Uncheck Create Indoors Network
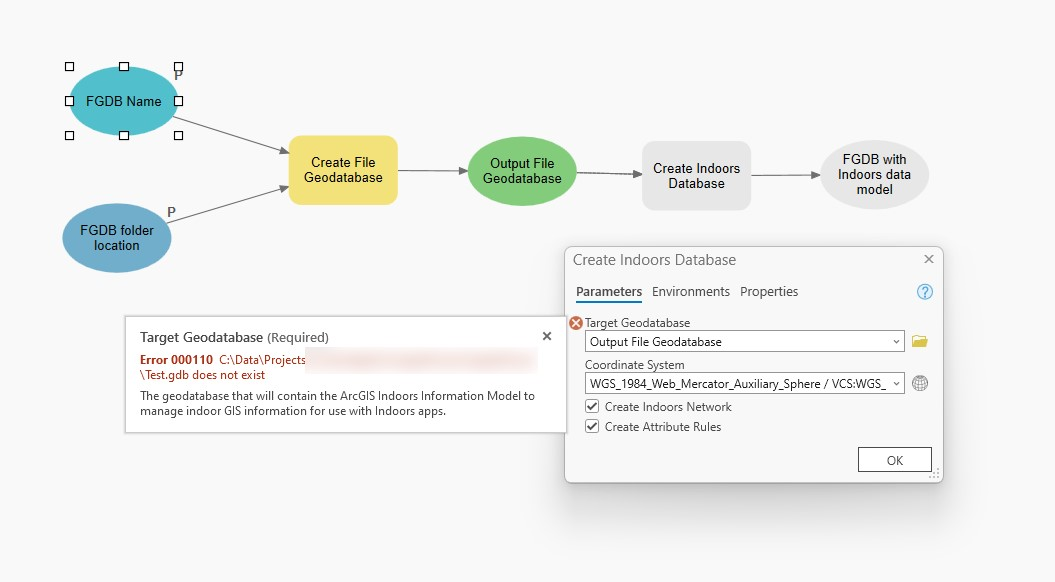 (x=592, y=406)
